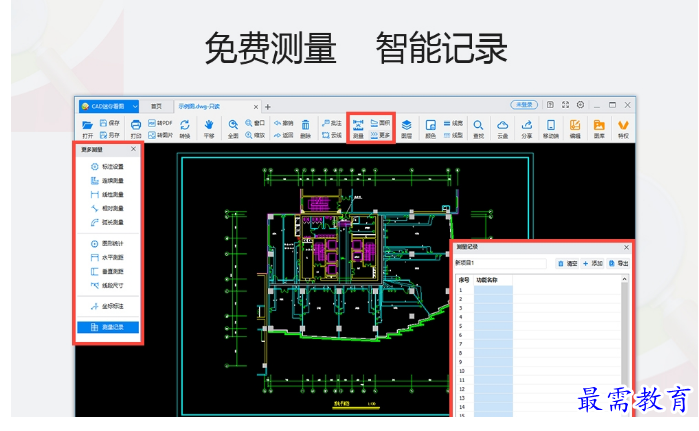Choose 图形统计 in the measure panel
Image resolution: width=699 pixels, height=431 pixels.
click(x=107, y=243)
